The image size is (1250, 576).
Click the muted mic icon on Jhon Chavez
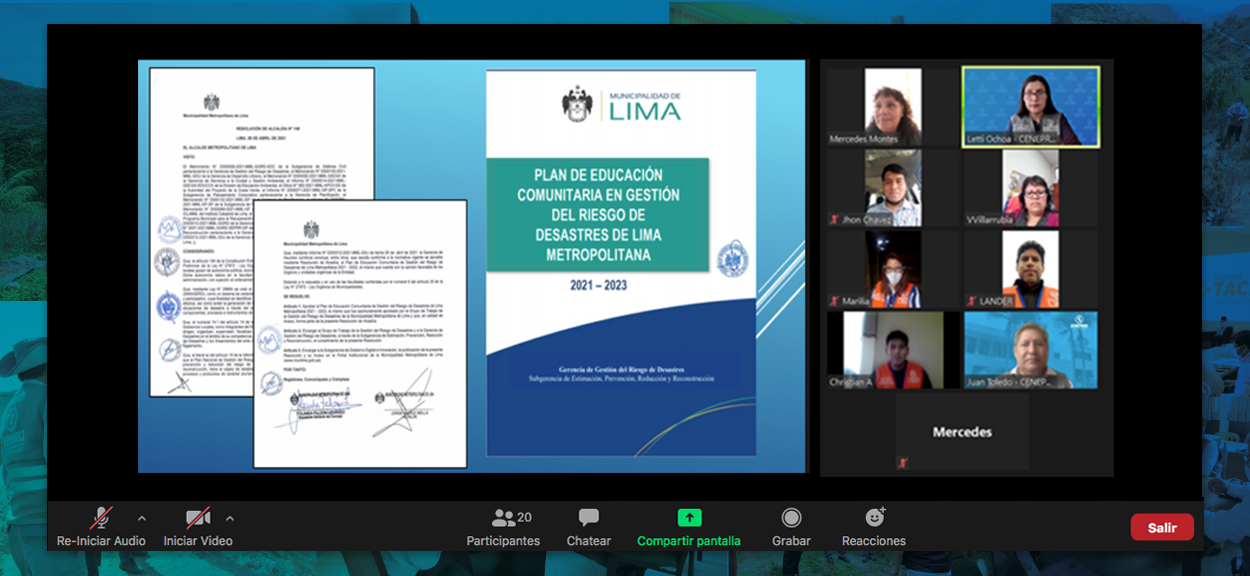click(x=835, y=219)
